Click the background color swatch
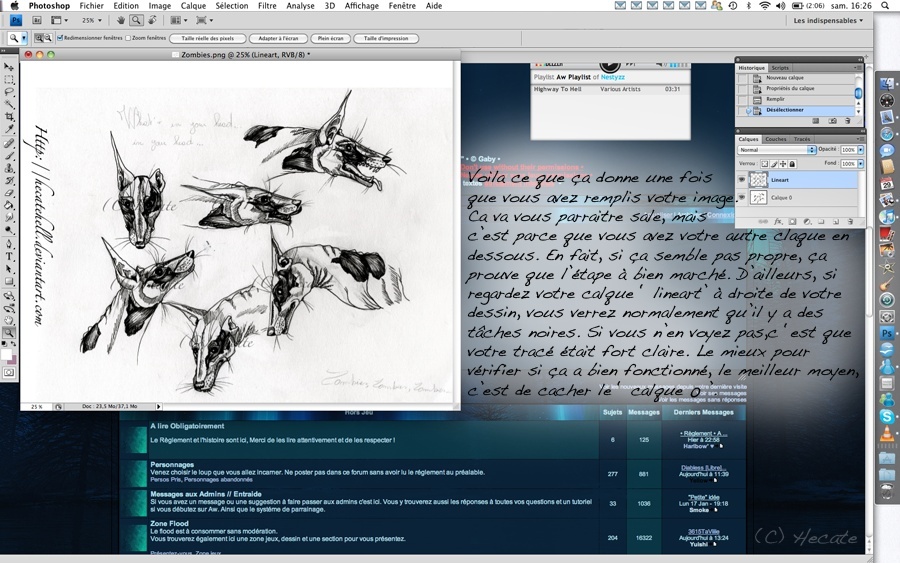Image resolution: width=900 pixels, height=563 pixels. coord(11,360)
